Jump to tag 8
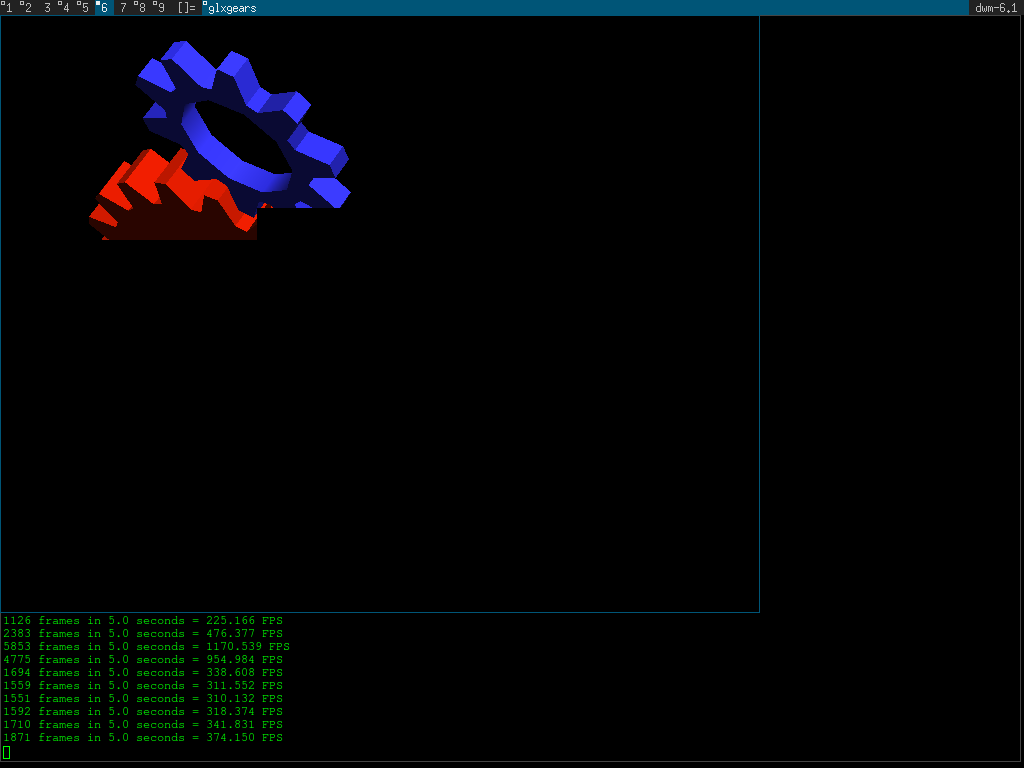The image size is (1024, 768). point(141,8)
